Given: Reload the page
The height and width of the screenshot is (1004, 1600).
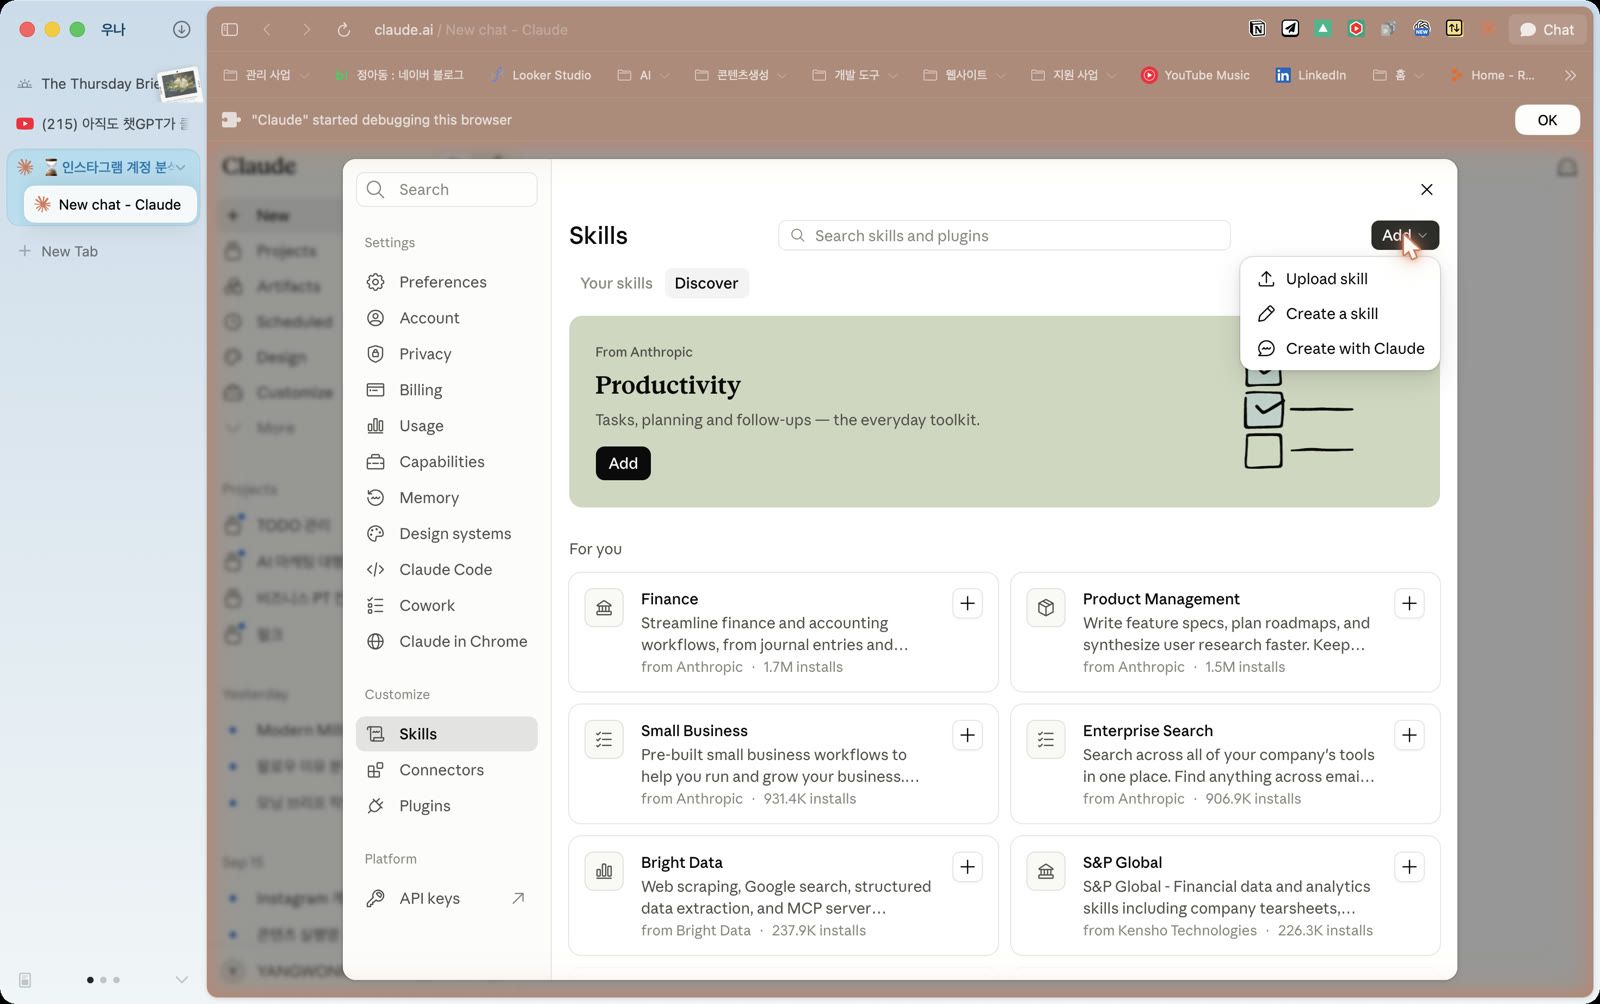Looking at the screenshot, I should coord(343,30).
